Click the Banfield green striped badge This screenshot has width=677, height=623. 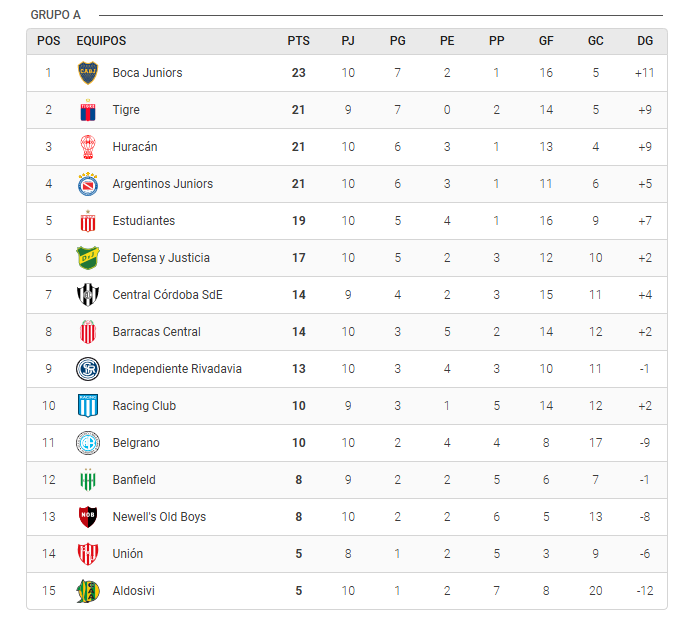88,480
